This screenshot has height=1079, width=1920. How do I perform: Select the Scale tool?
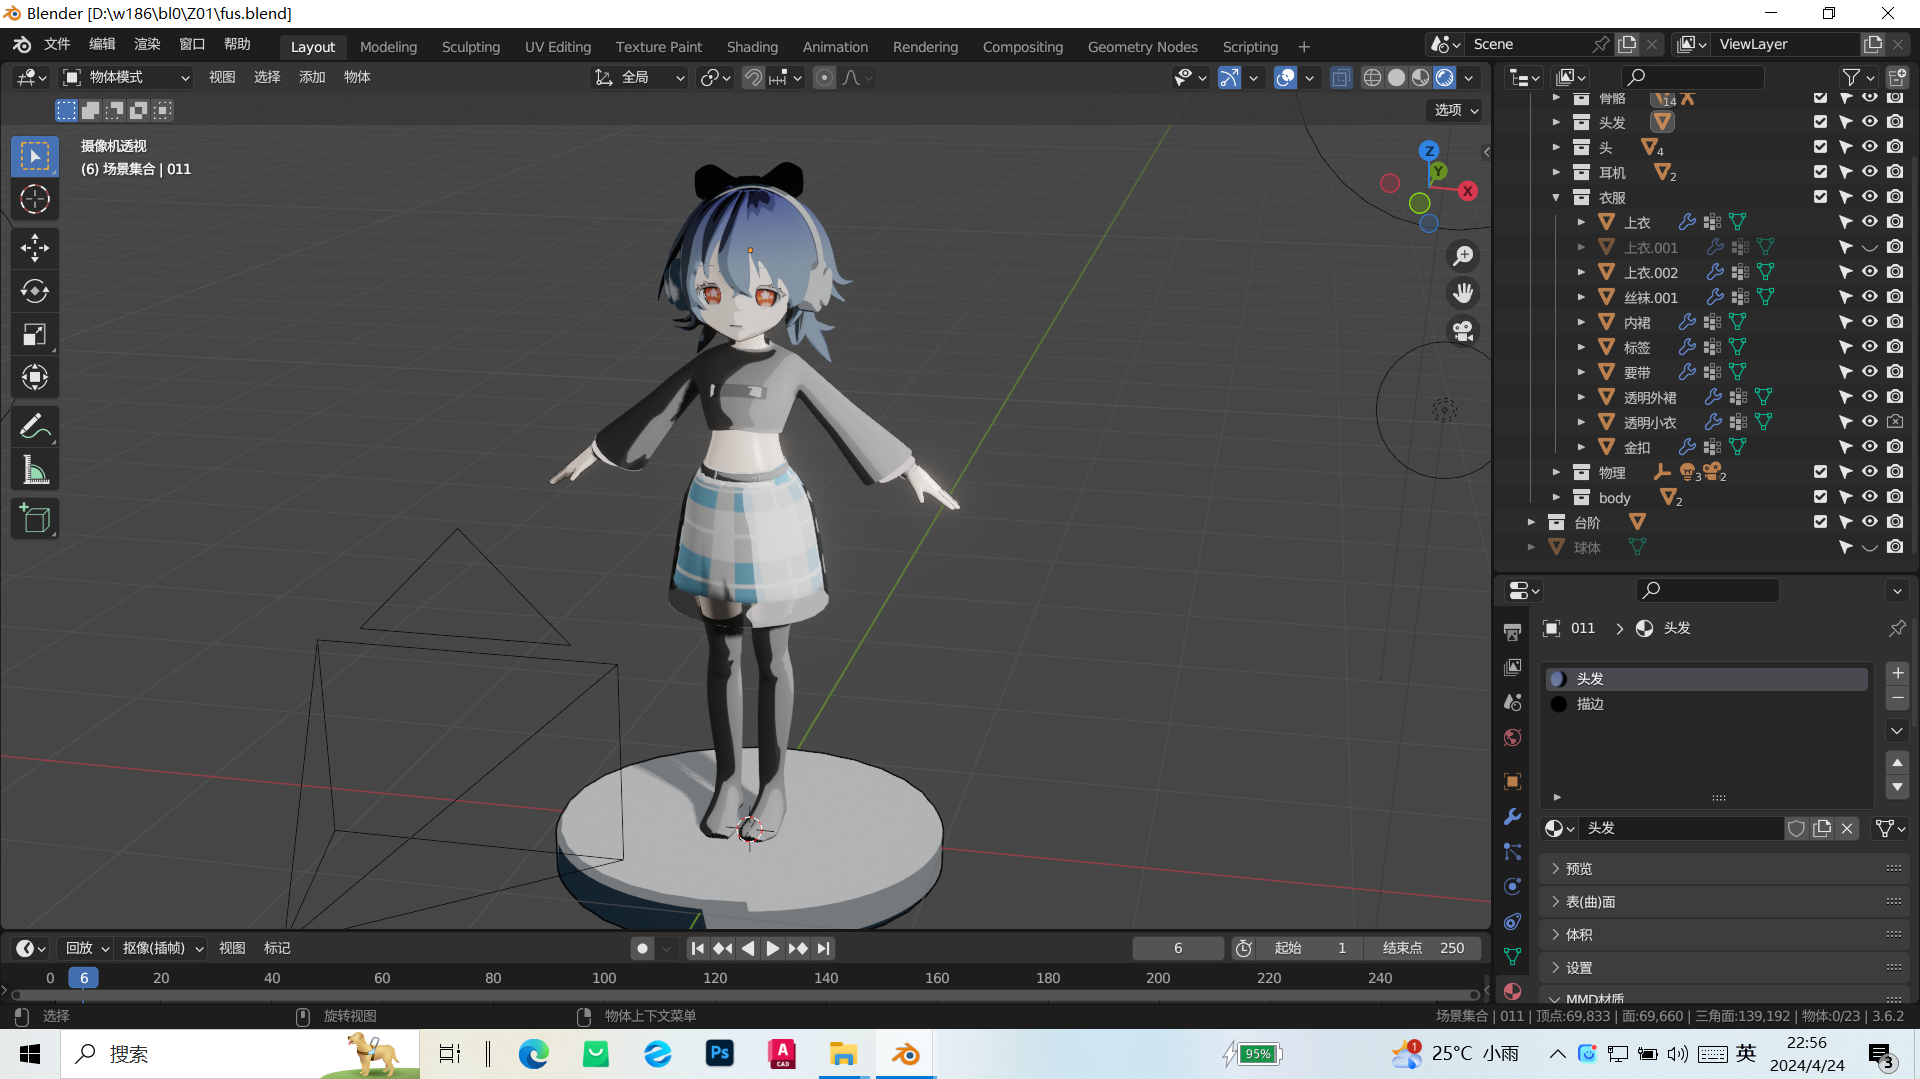[x=35, y=334]
